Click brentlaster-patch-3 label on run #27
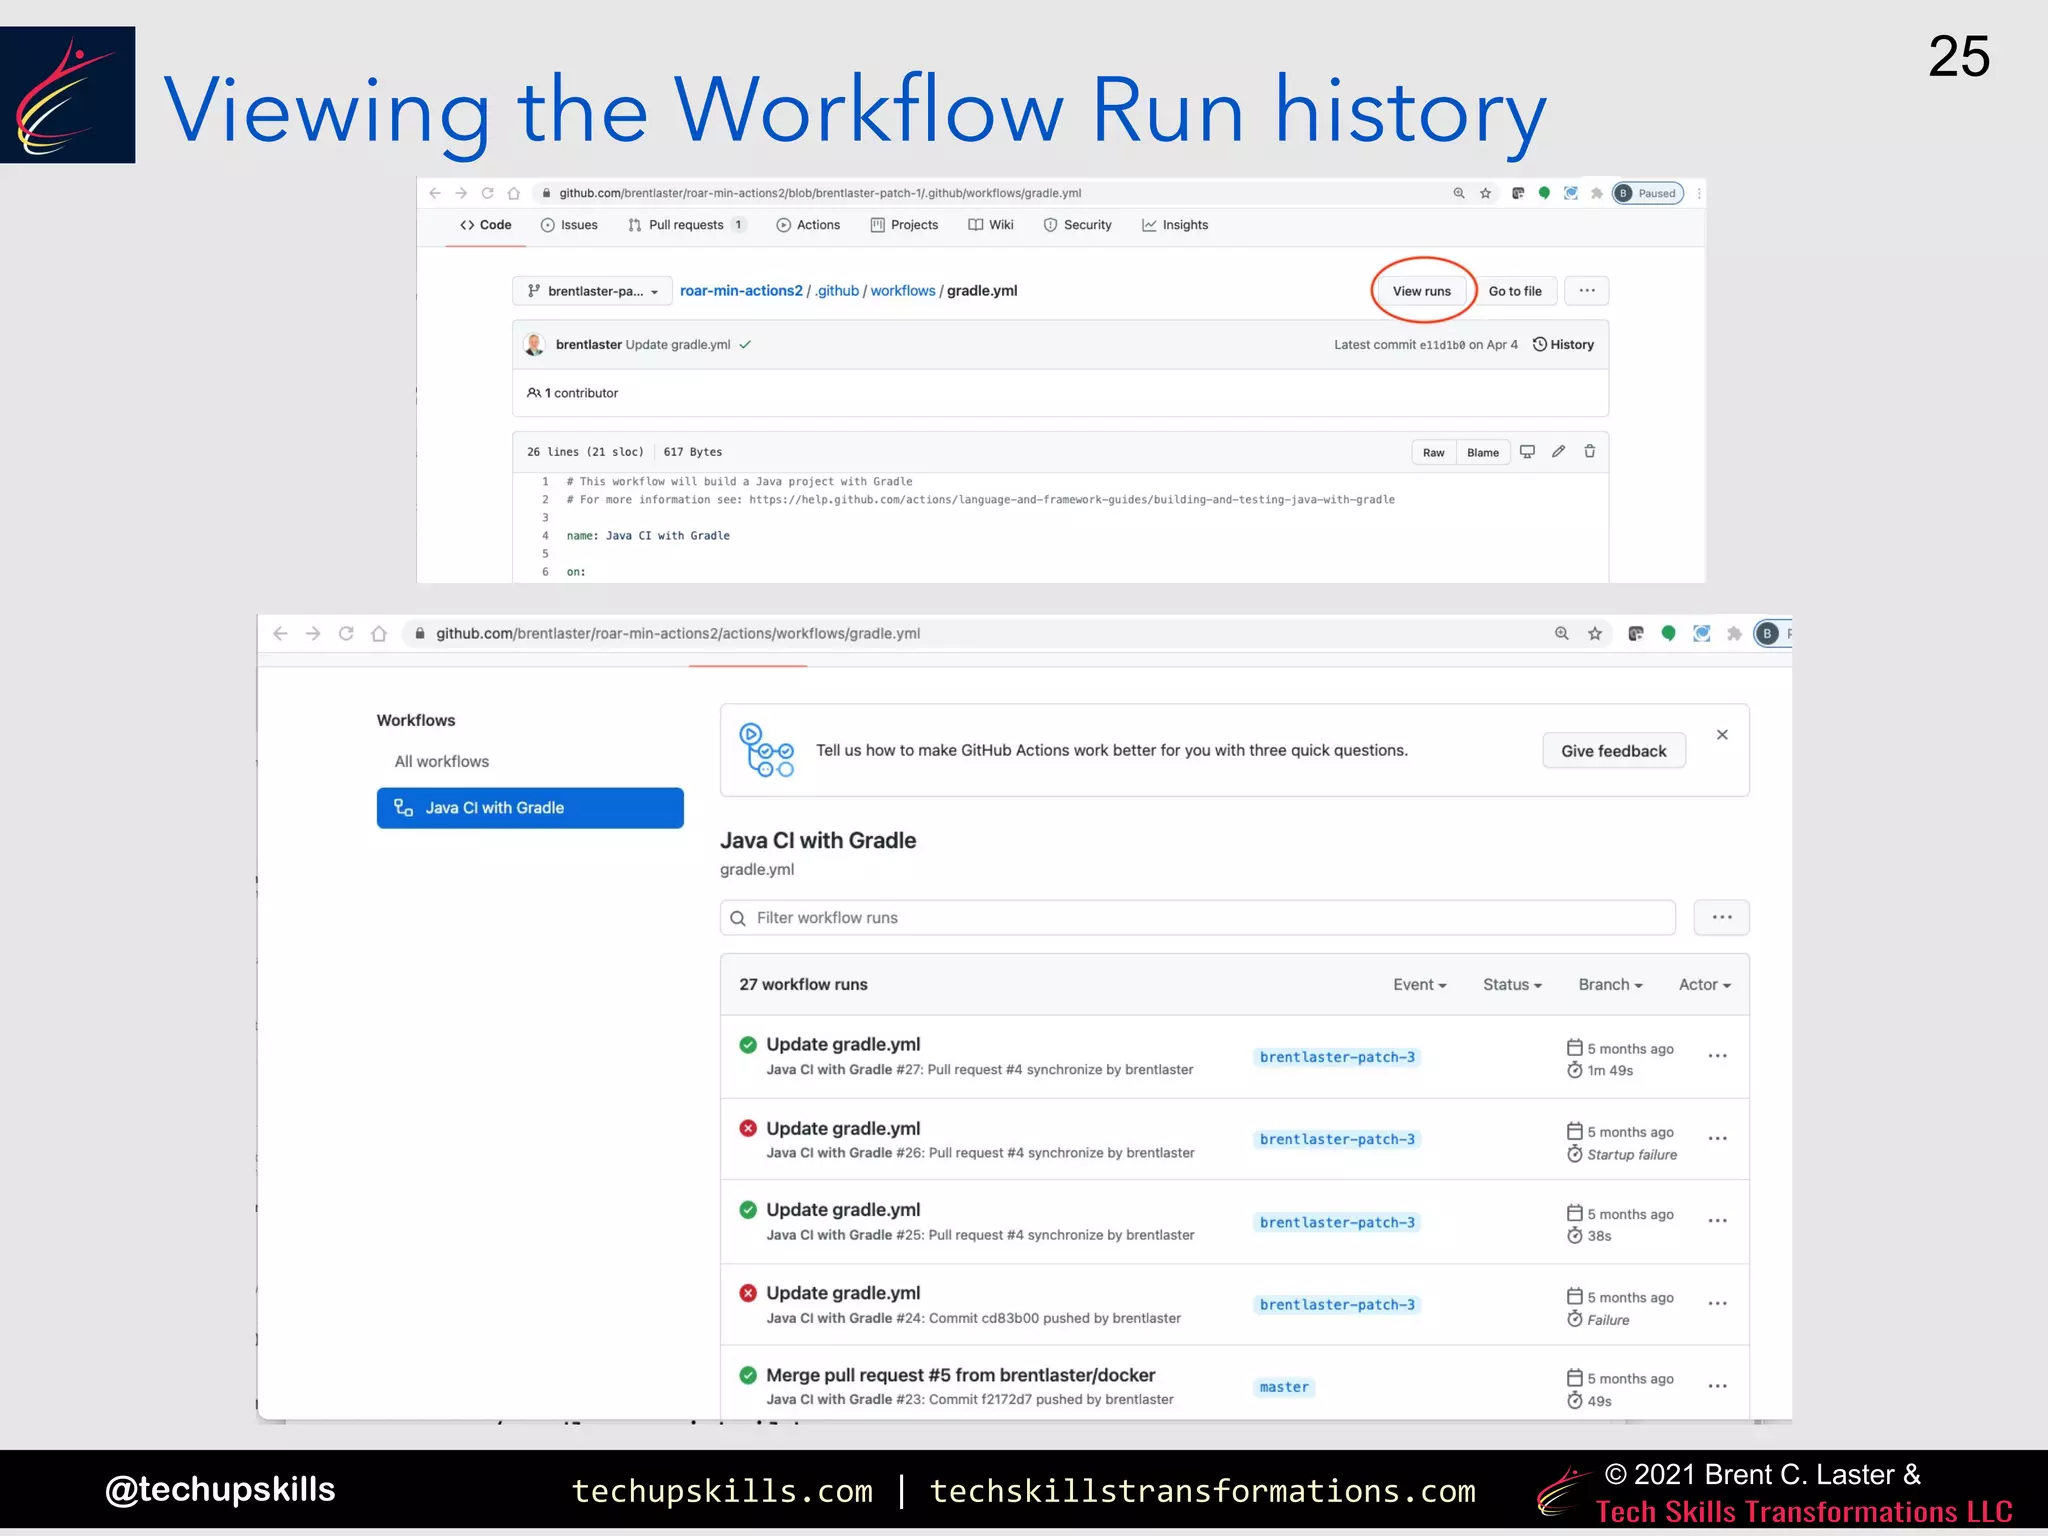Viewport: 2048px width, 1536px height. [1337, 1057]
